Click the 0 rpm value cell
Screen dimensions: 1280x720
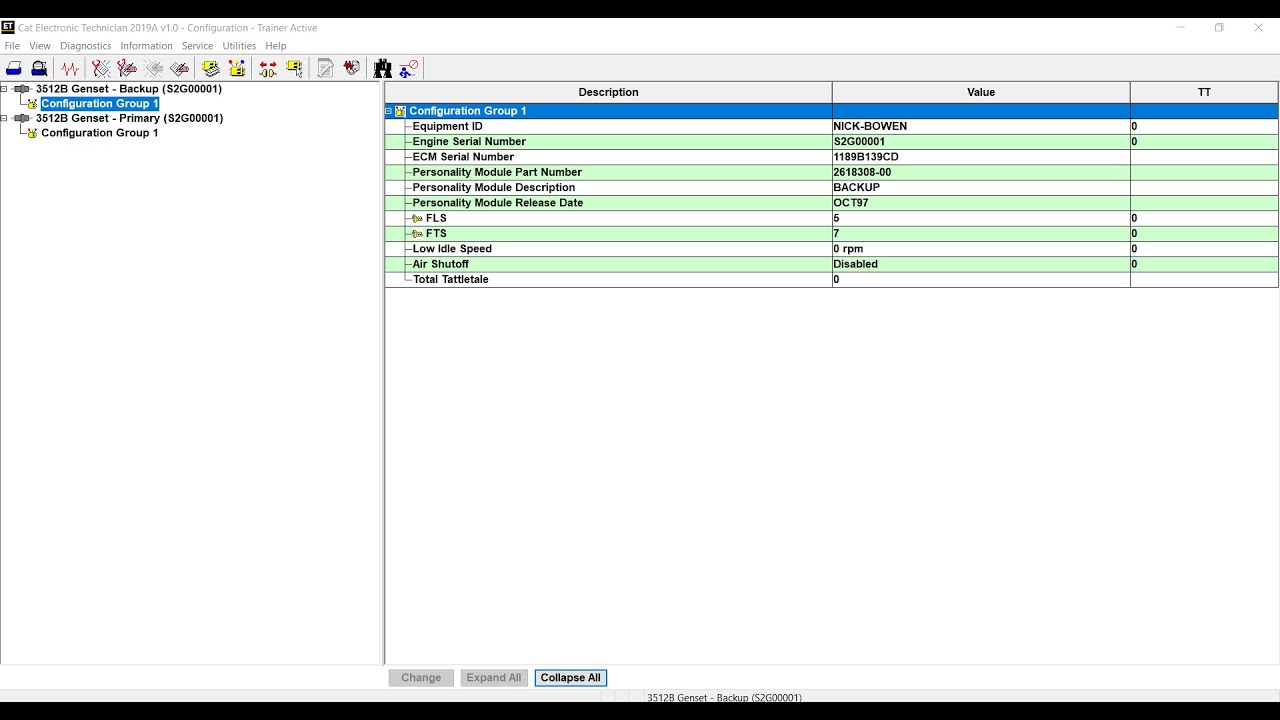(981, 249)
